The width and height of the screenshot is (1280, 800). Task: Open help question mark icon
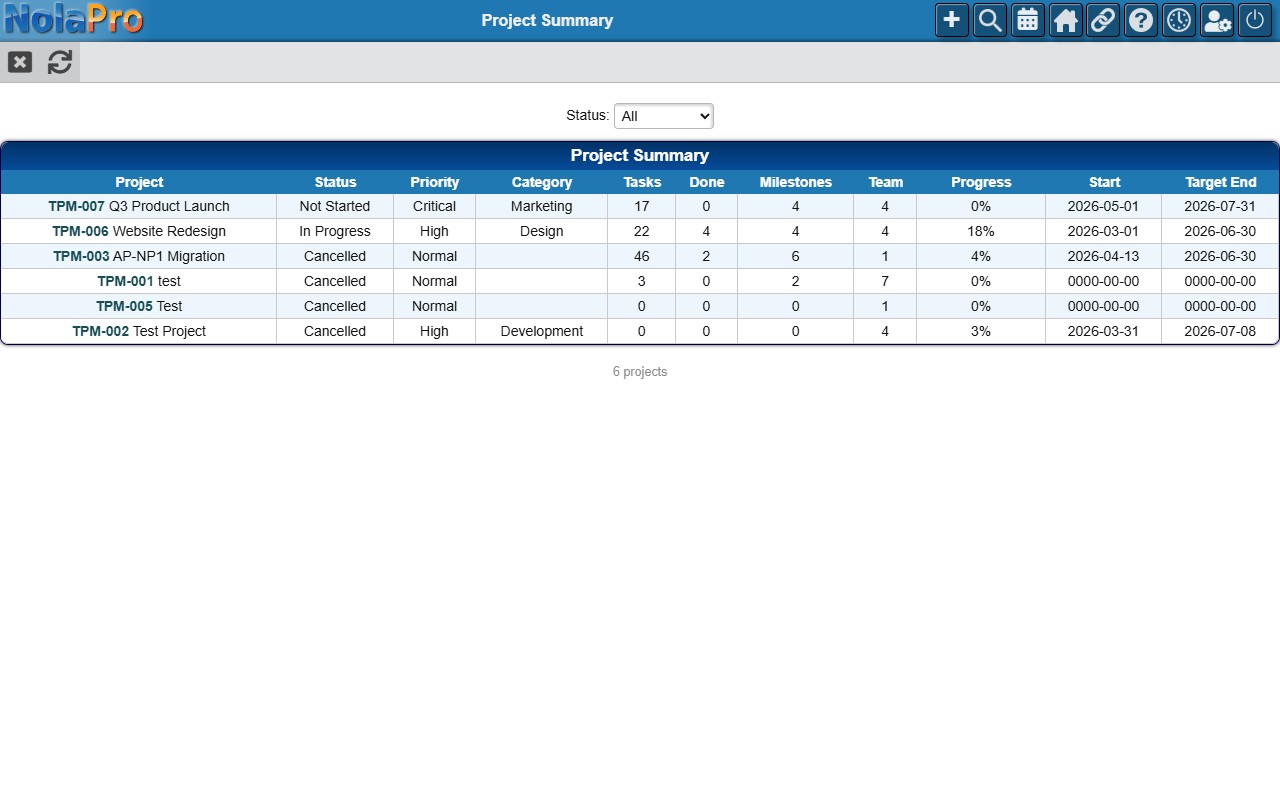point(1141,20)
